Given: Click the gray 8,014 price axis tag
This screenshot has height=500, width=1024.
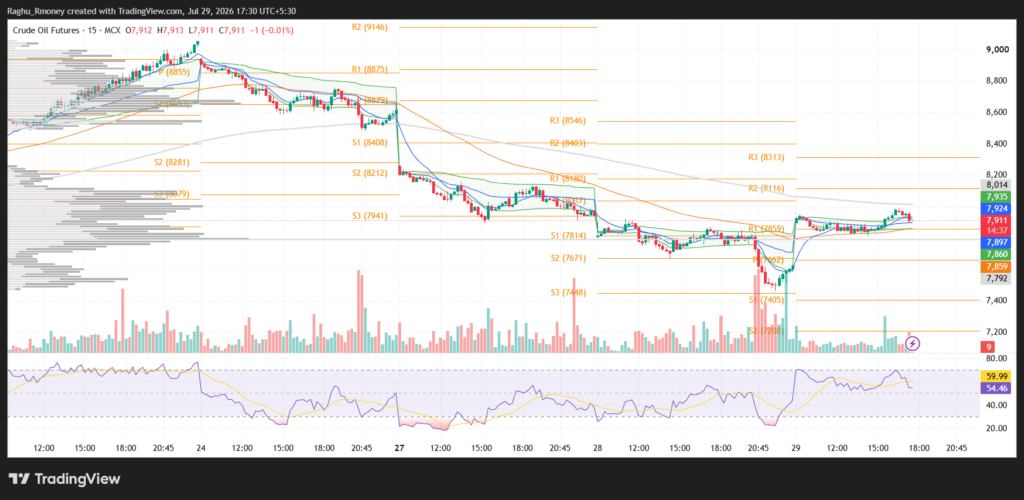Looking at the screenshot, I should coord(997,185).
